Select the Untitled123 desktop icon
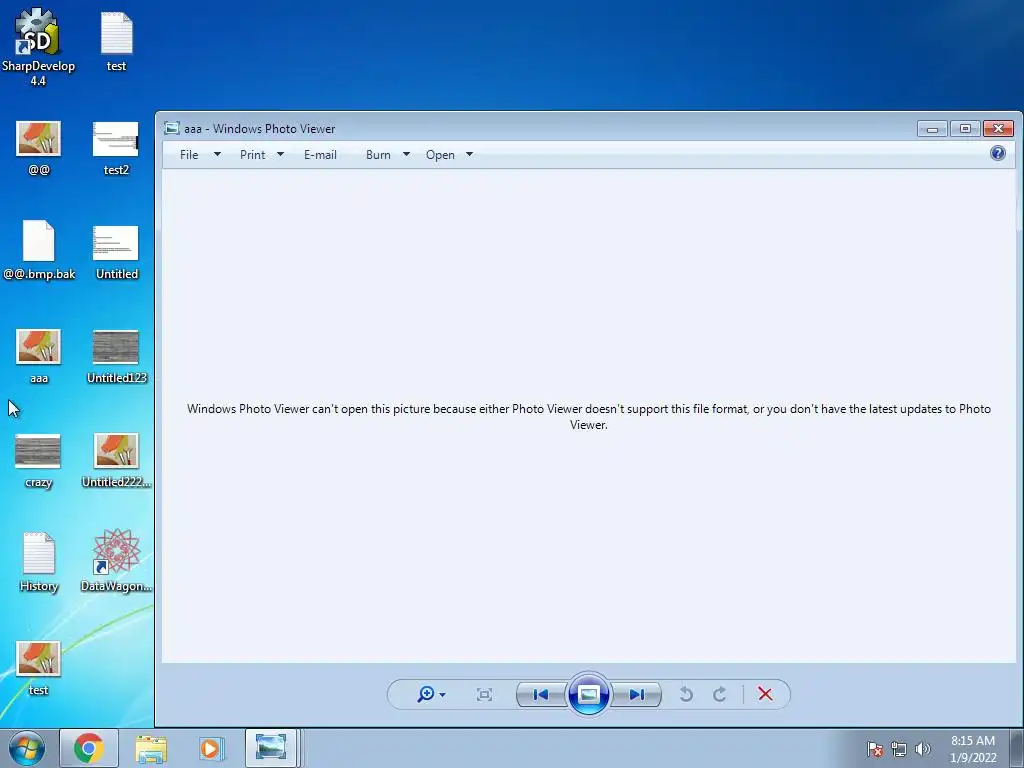 [x=116, y=357]
